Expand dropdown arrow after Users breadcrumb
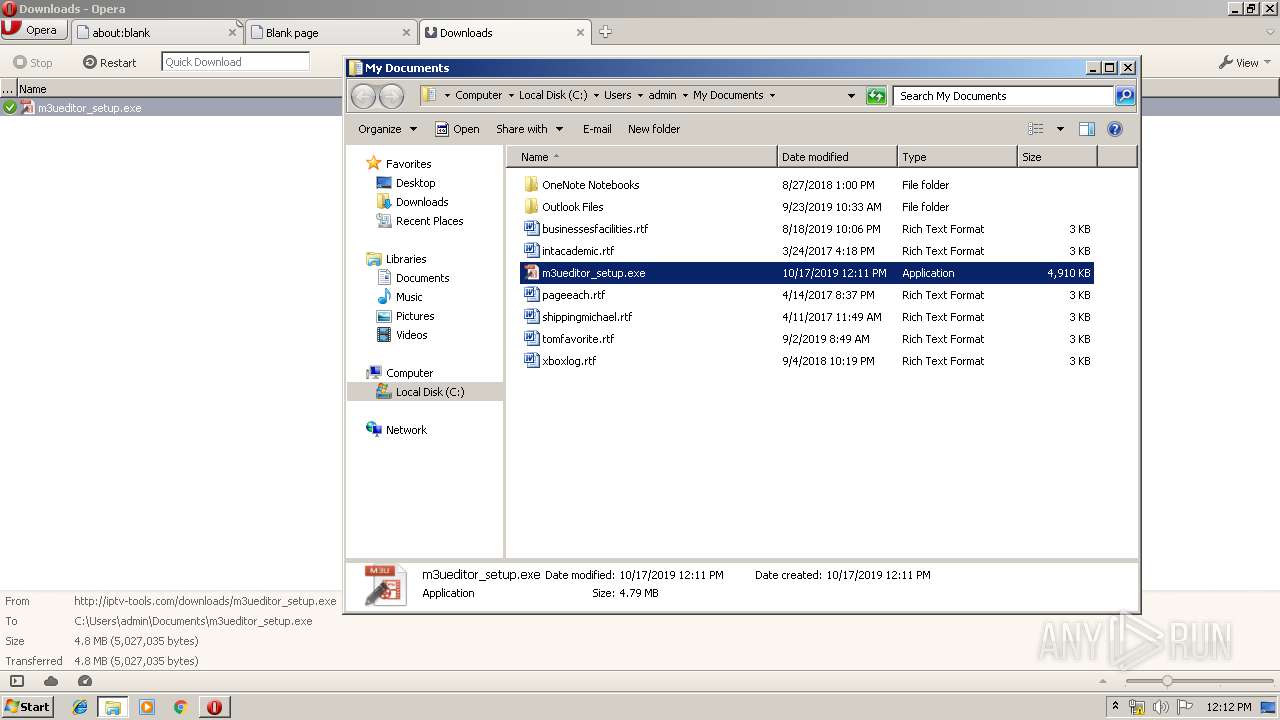1280x720 pixels. tap(640, 96)
